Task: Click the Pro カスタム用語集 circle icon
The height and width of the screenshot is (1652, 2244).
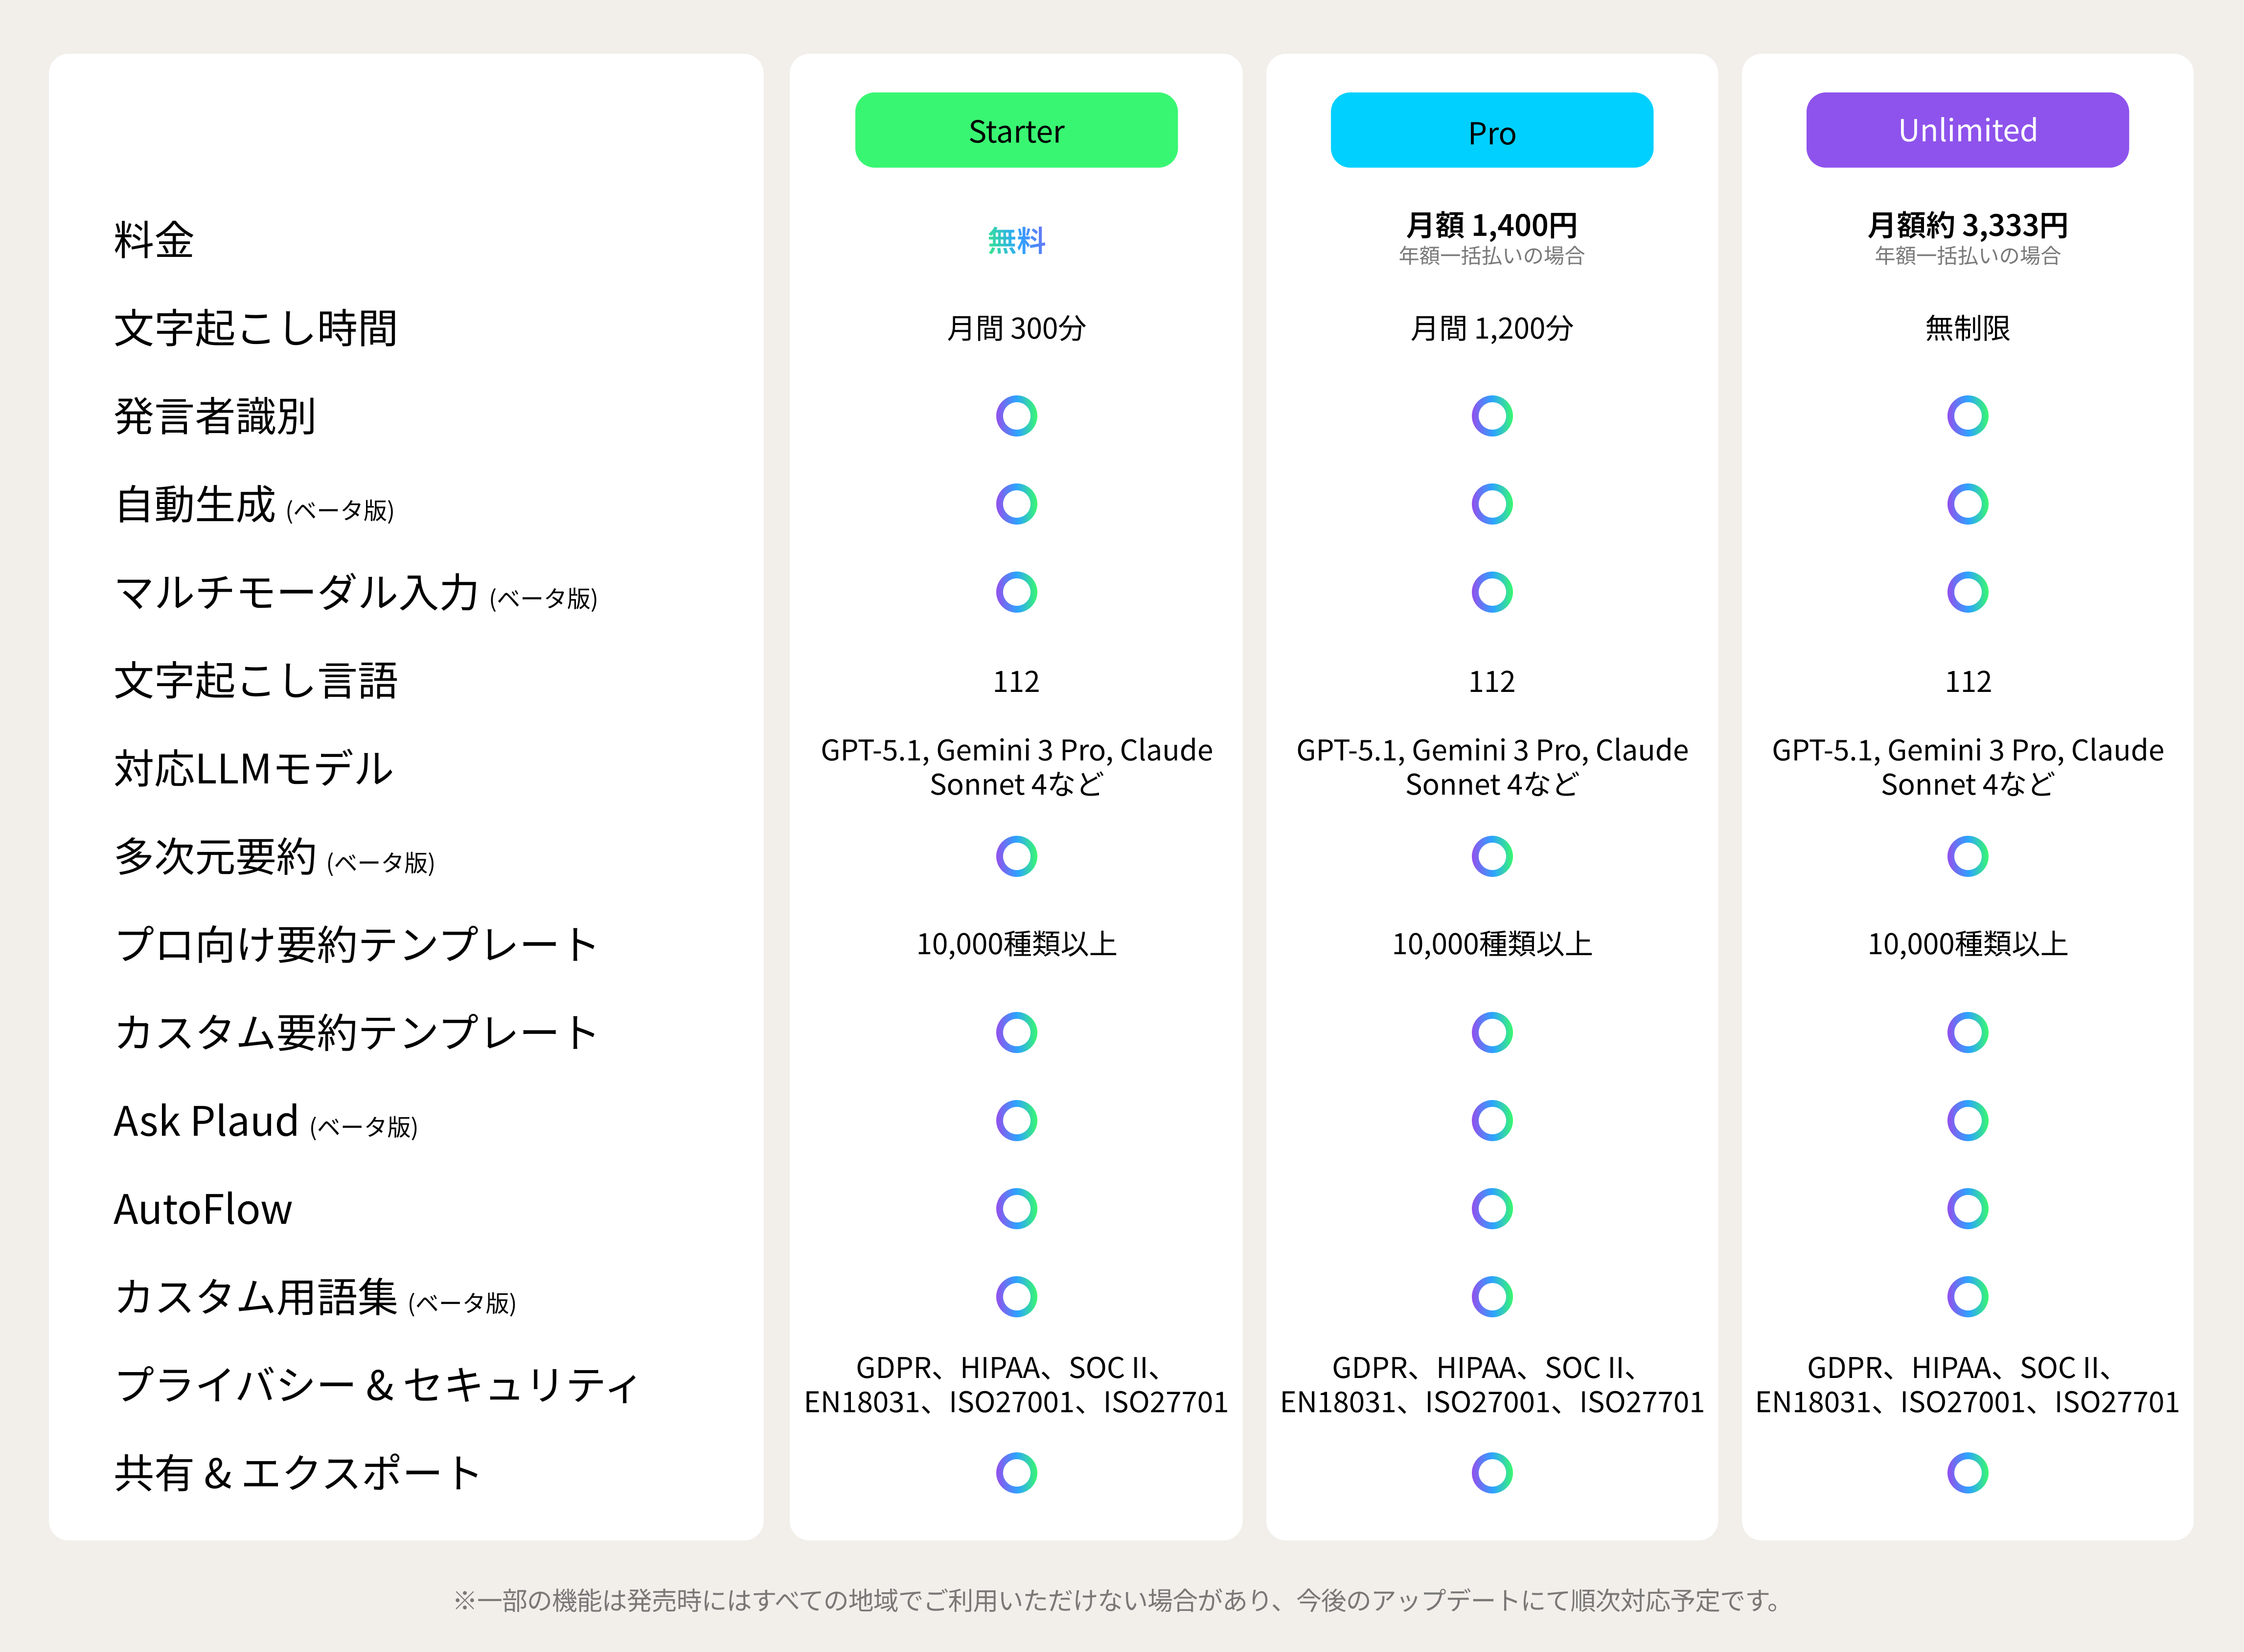Action: coord(1491,1296)
